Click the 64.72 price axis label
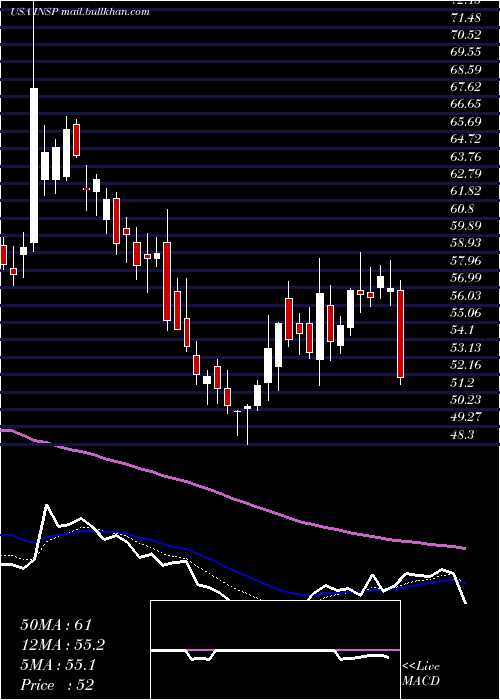 pos(467,139)
